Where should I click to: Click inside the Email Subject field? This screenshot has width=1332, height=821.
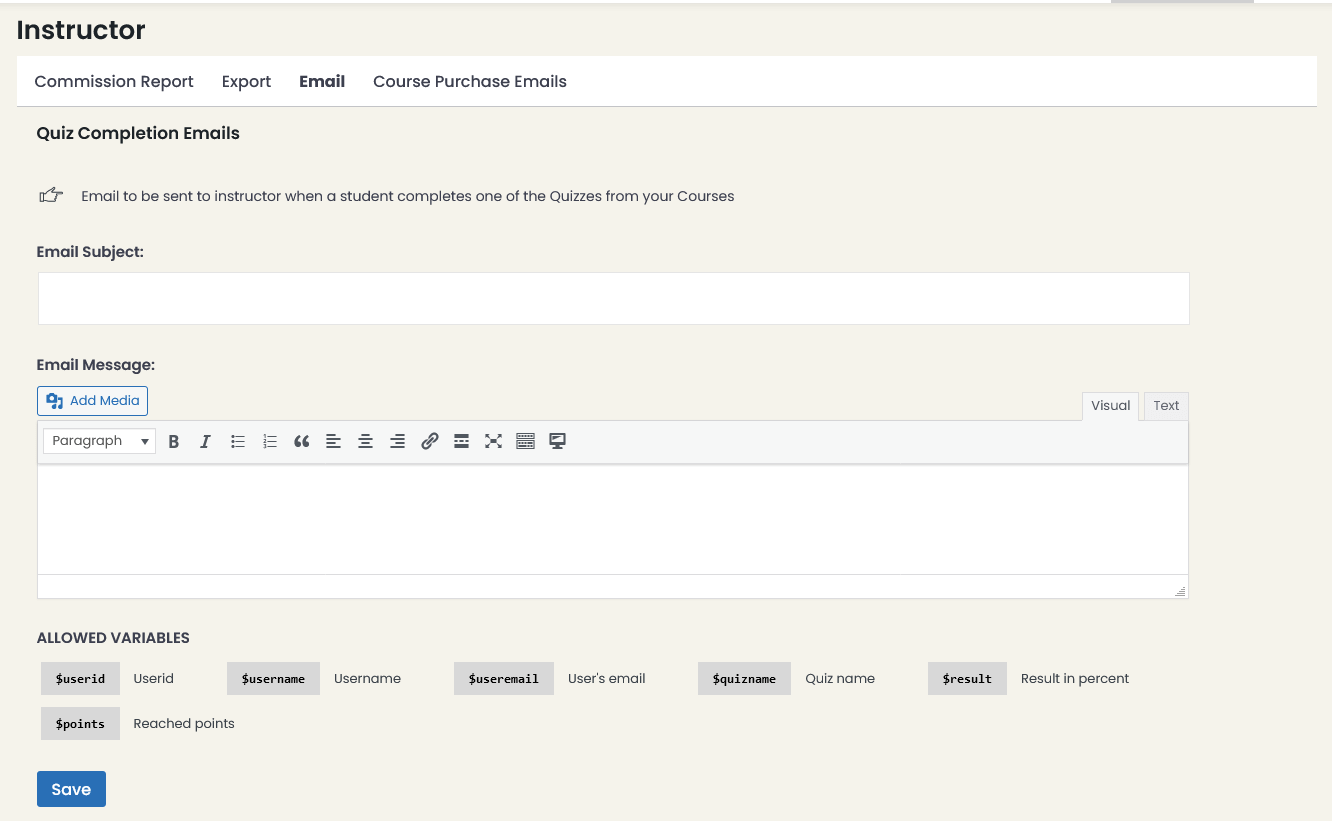coord(612,298)
